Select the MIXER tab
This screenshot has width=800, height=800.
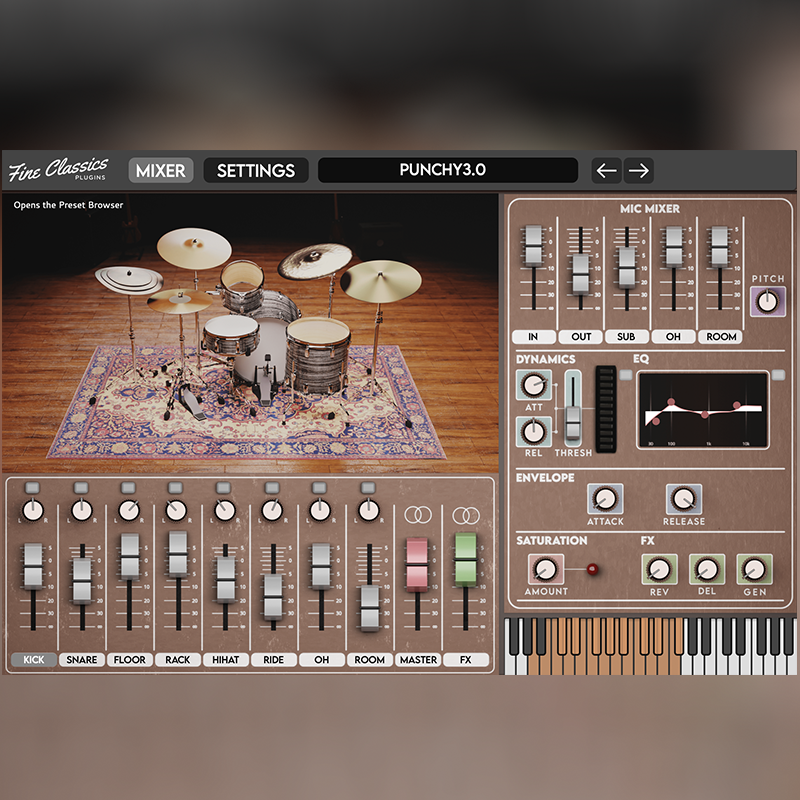coord(161,170)
